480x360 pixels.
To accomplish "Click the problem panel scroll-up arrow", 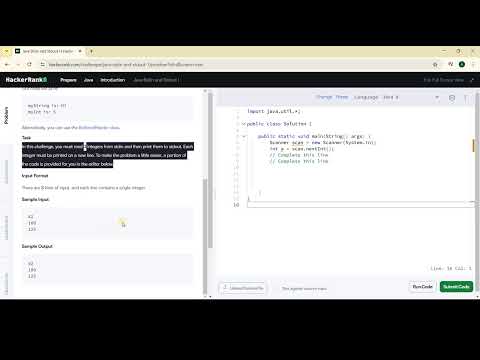I will pos(205,91).
